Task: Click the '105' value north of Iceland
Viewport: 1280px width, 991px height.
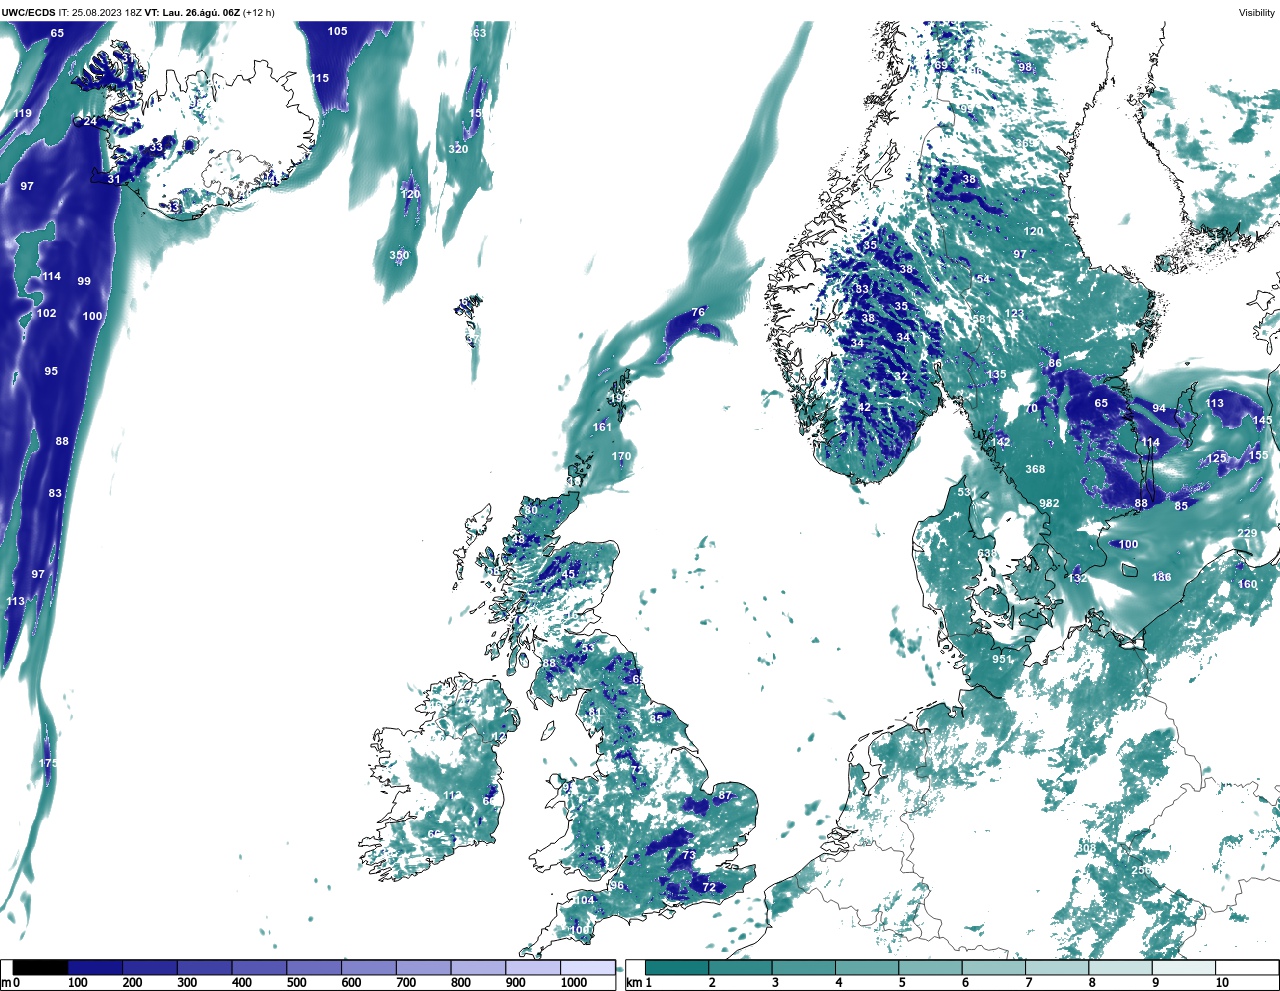Action: (x=338, y=31)
